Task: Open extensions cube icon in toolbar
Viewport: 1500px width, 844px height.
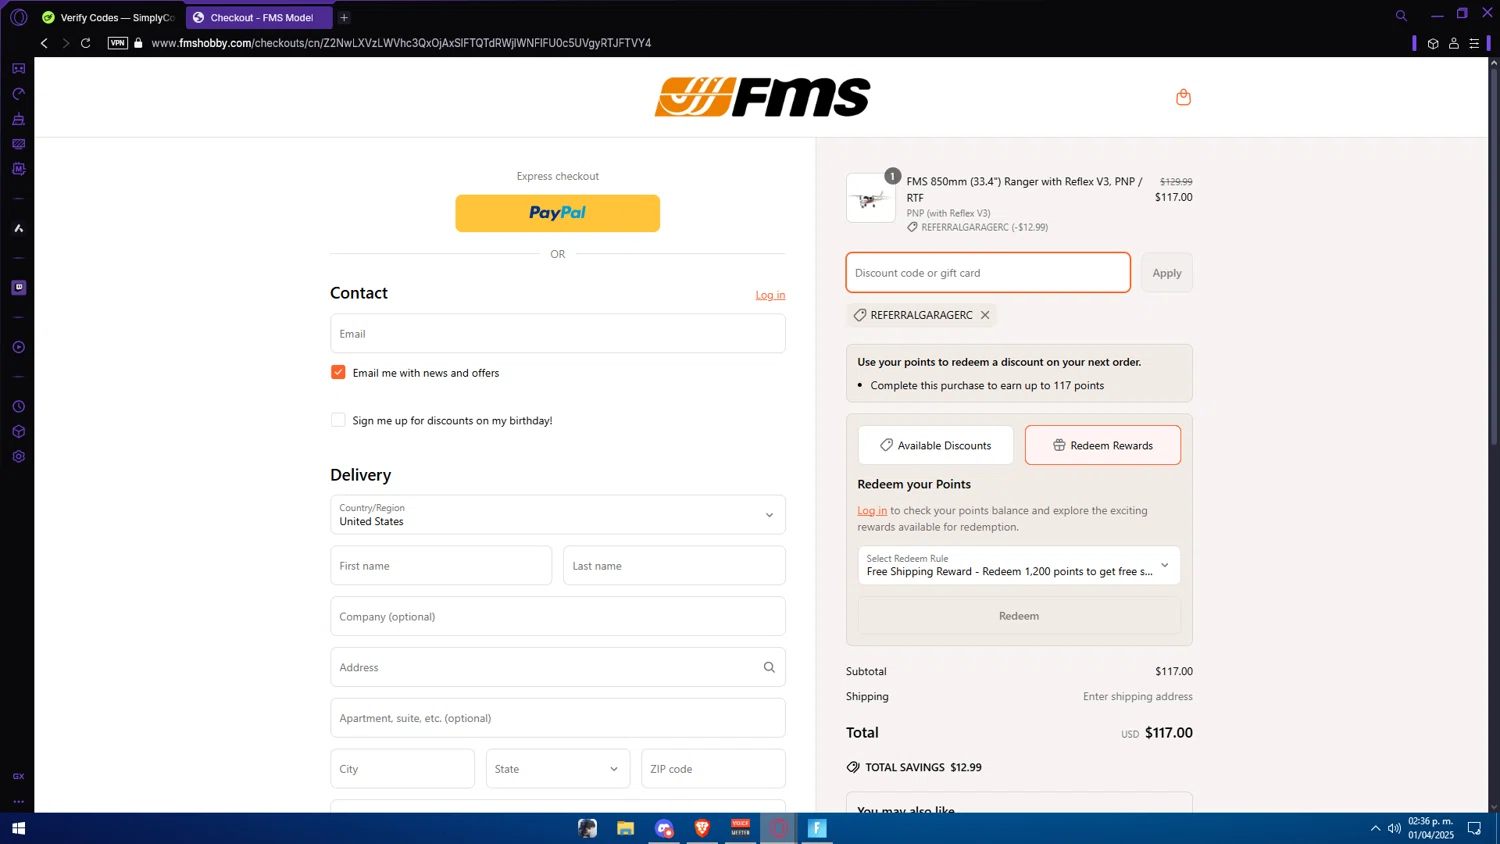Action: 1433,43
